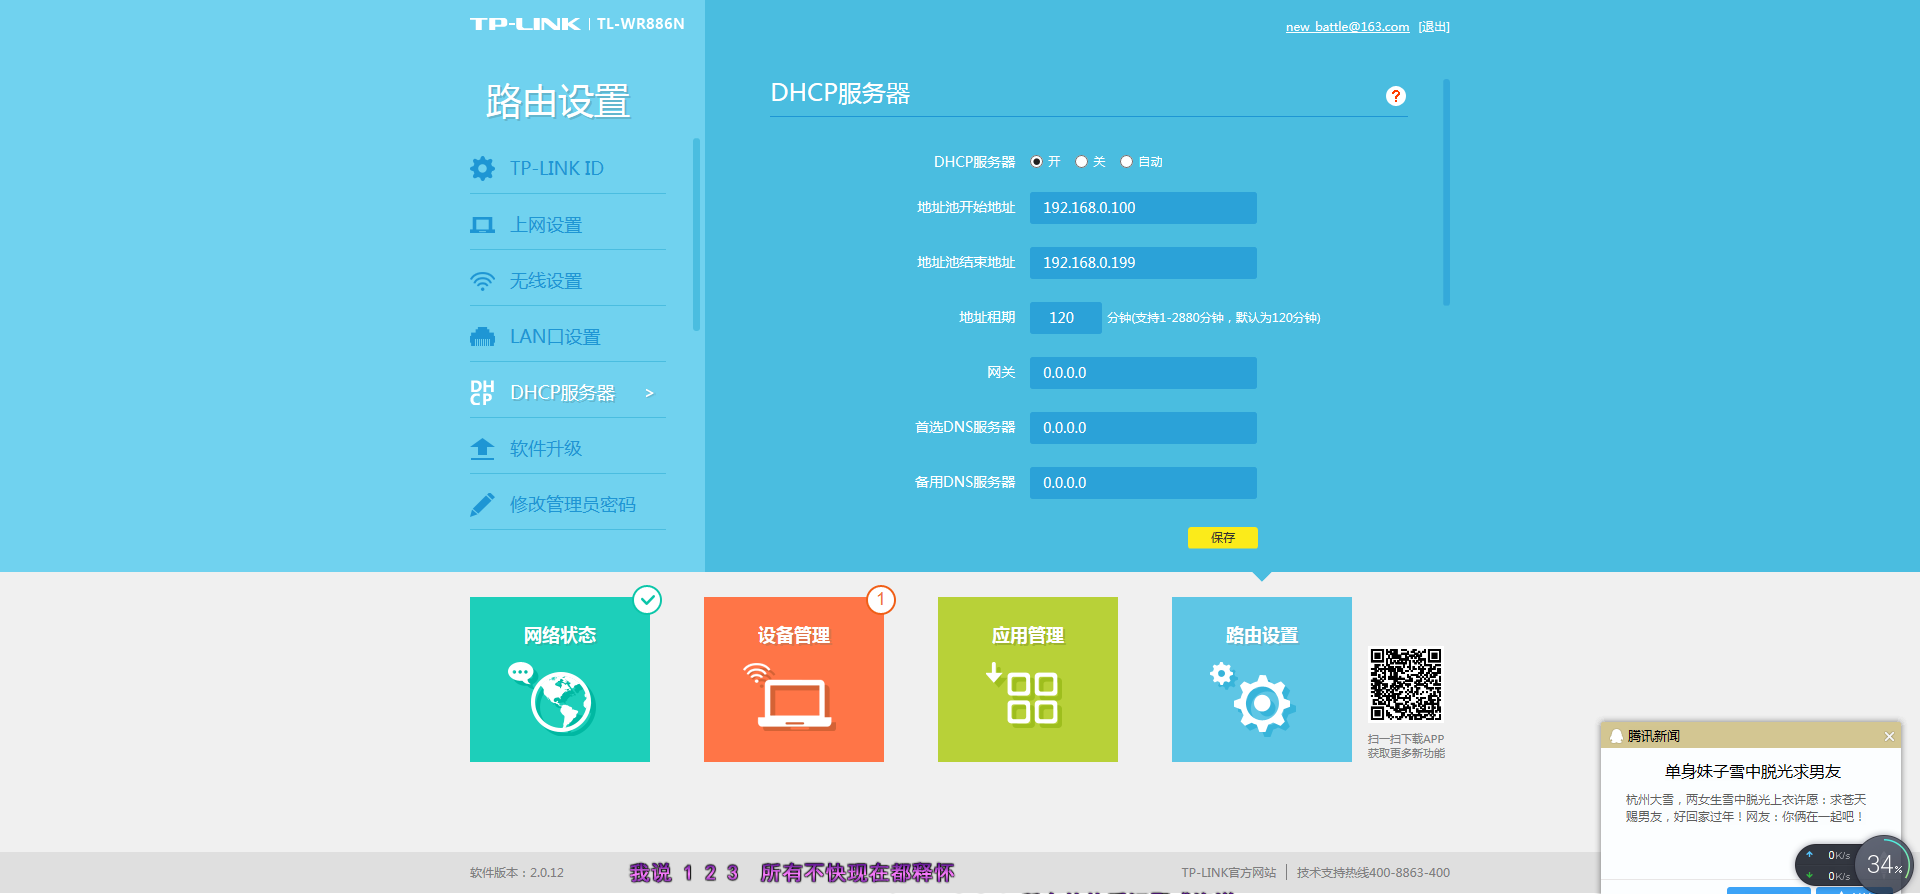Click the 路由设置 sidebar heading
This screenshot has width=1920, height=894.
coord(558,102)
